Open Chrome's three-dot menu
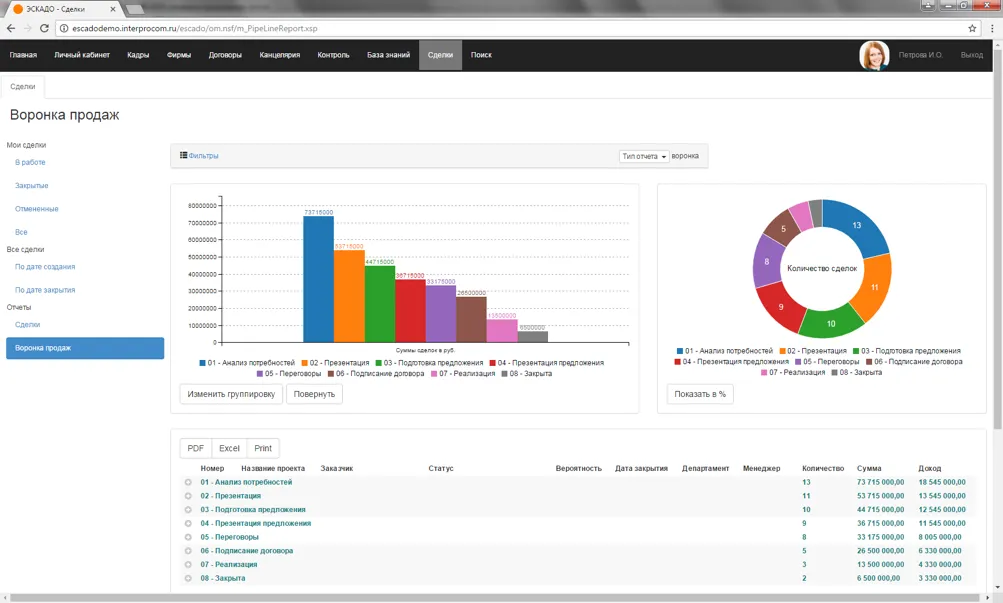Screen dimensions: 1003x603 (x=992, y=28)
